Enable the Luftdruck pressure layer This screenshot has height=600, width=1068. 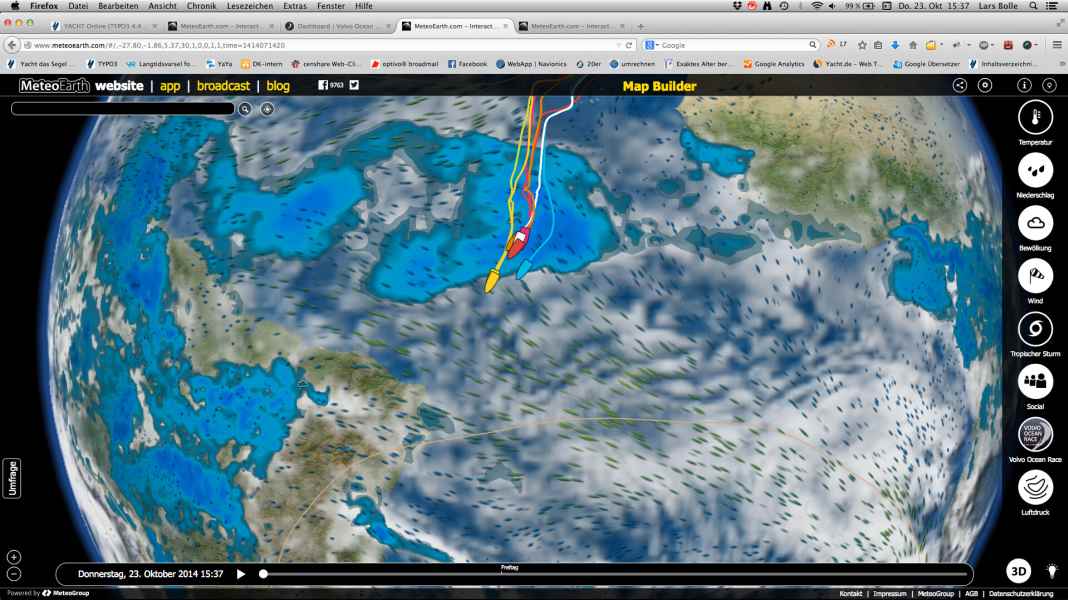[1035, 488]
